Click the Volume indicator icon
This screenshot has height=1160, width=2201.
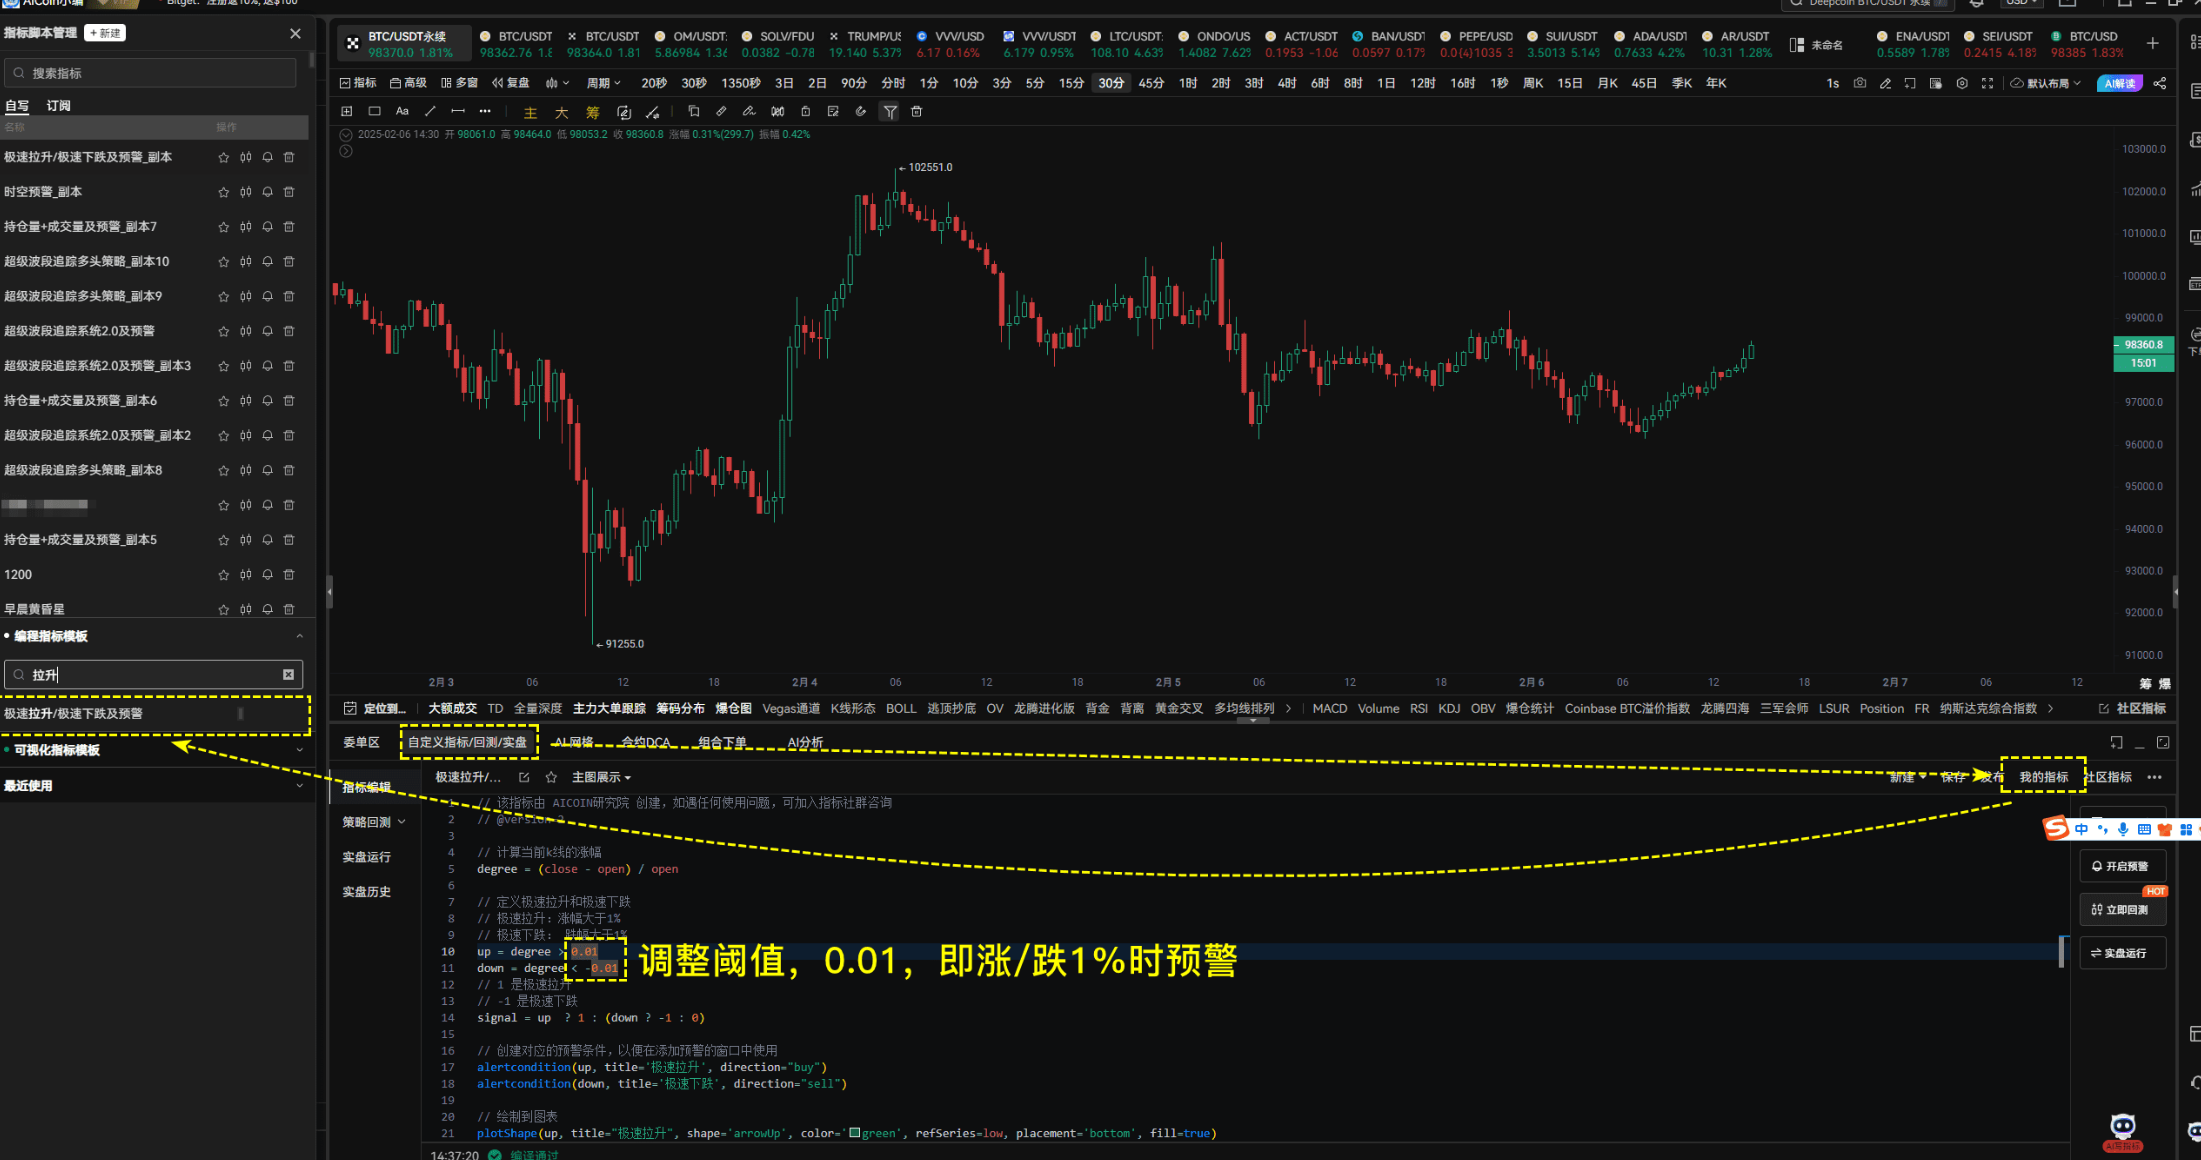tap(1374, 707)
